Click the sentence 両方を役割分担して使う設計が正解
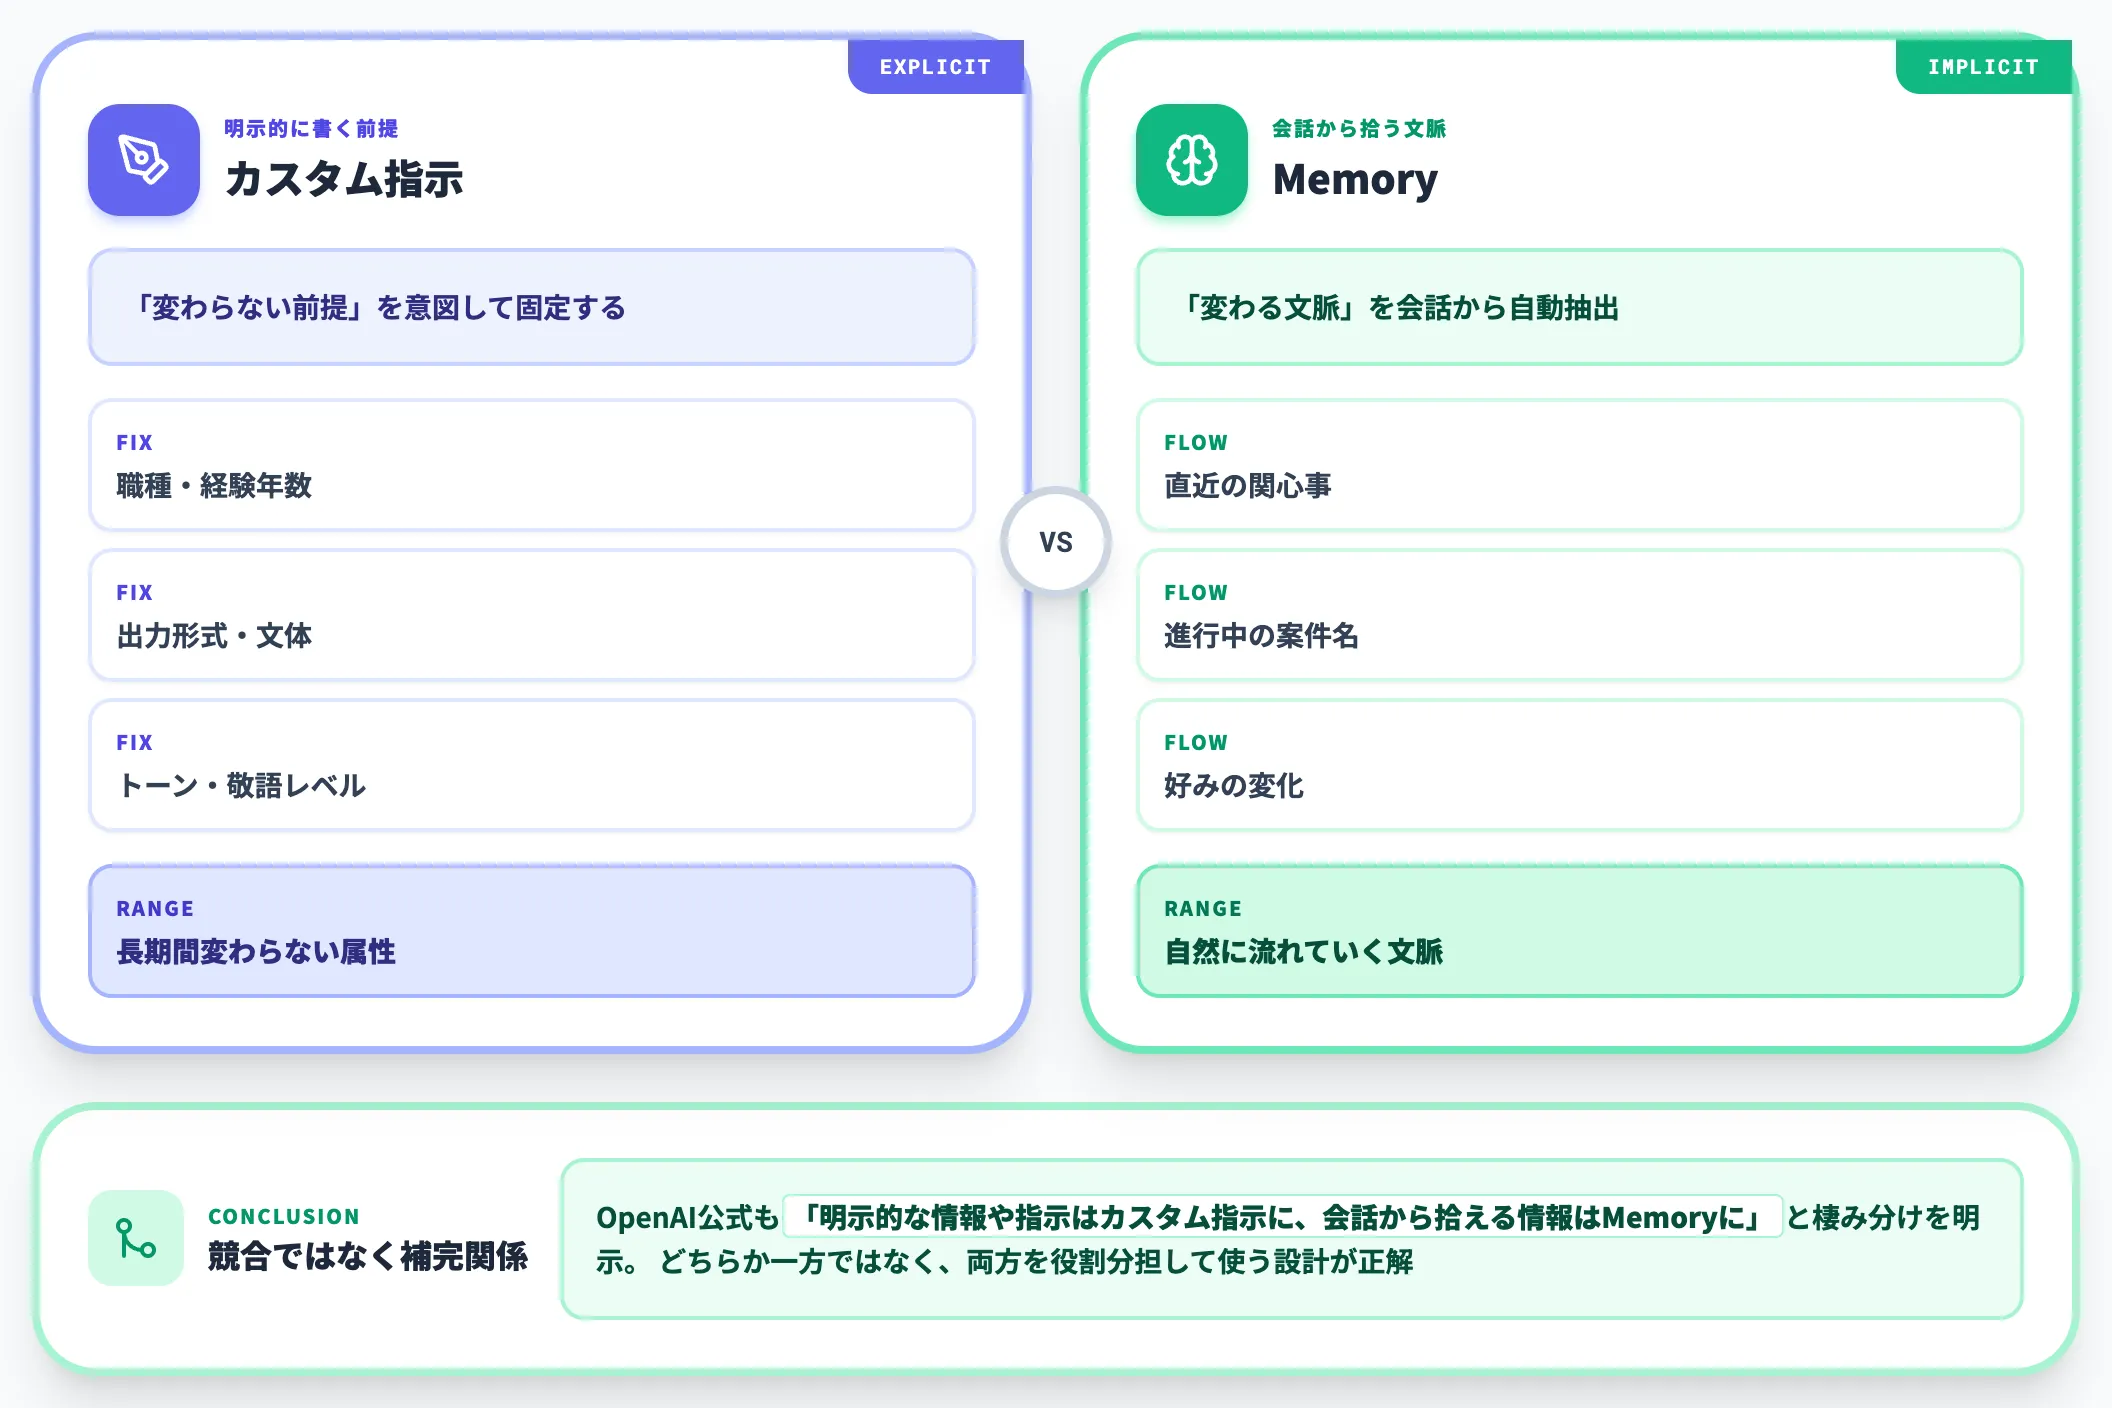 coord(1190,1262)
